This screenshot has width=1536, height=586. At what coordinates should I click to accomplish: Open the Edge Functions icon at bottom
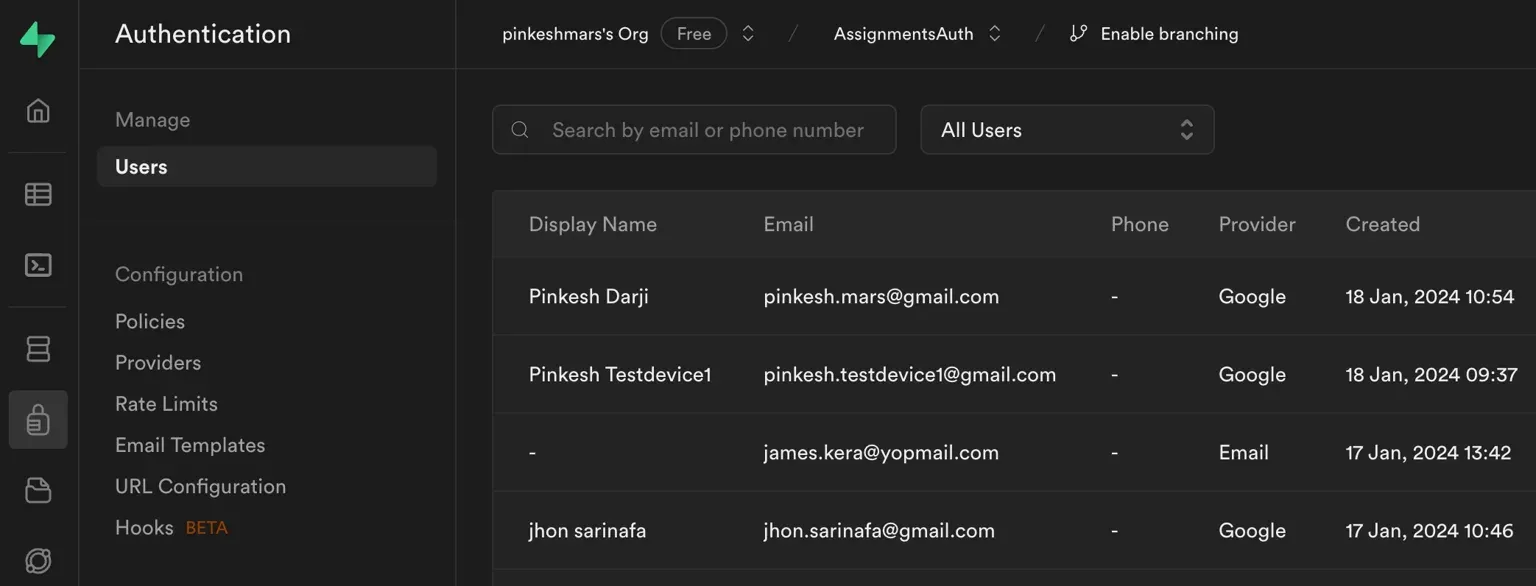(x=38, y=561)
